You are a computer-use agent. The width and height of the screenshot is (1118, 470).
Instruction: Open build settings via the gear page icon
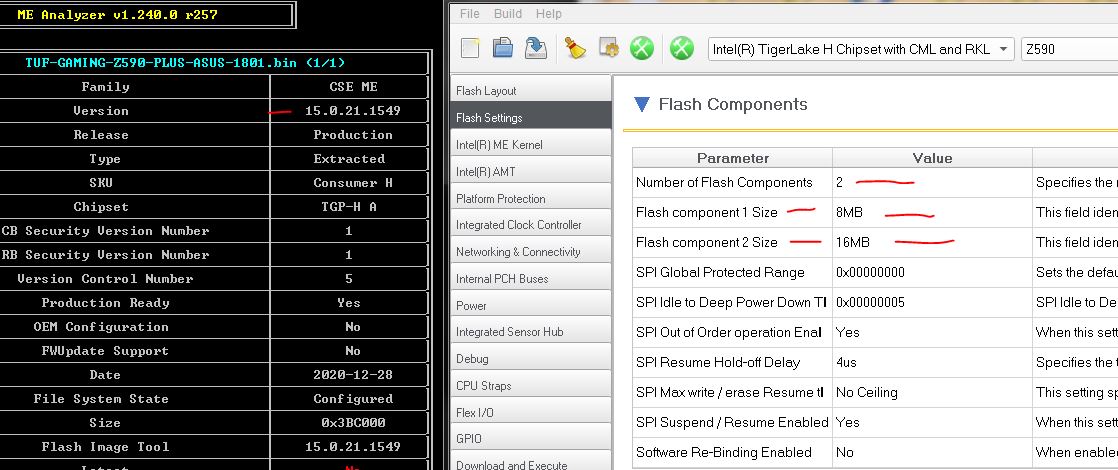coord(608,48)
